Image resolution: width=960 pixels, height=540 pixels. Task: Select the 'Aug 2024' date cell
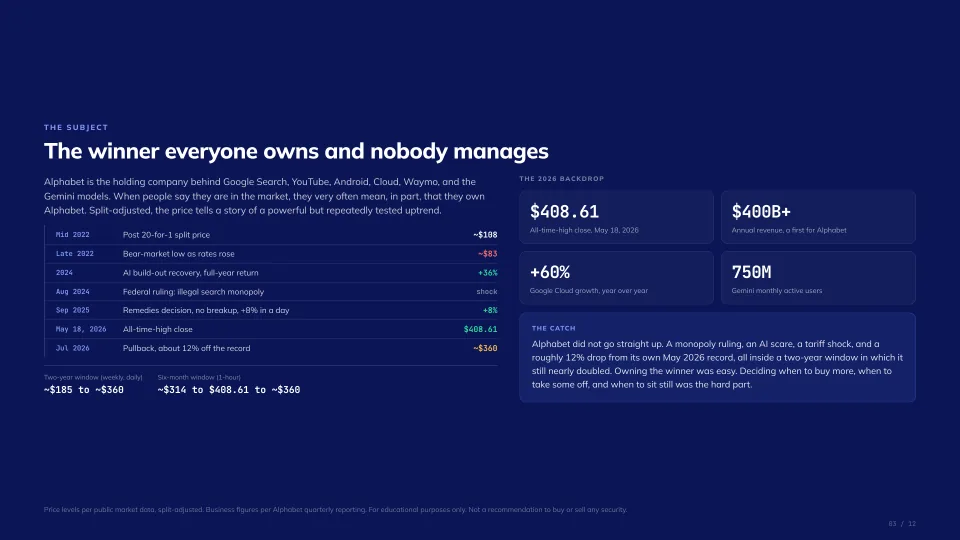(72, 291)
